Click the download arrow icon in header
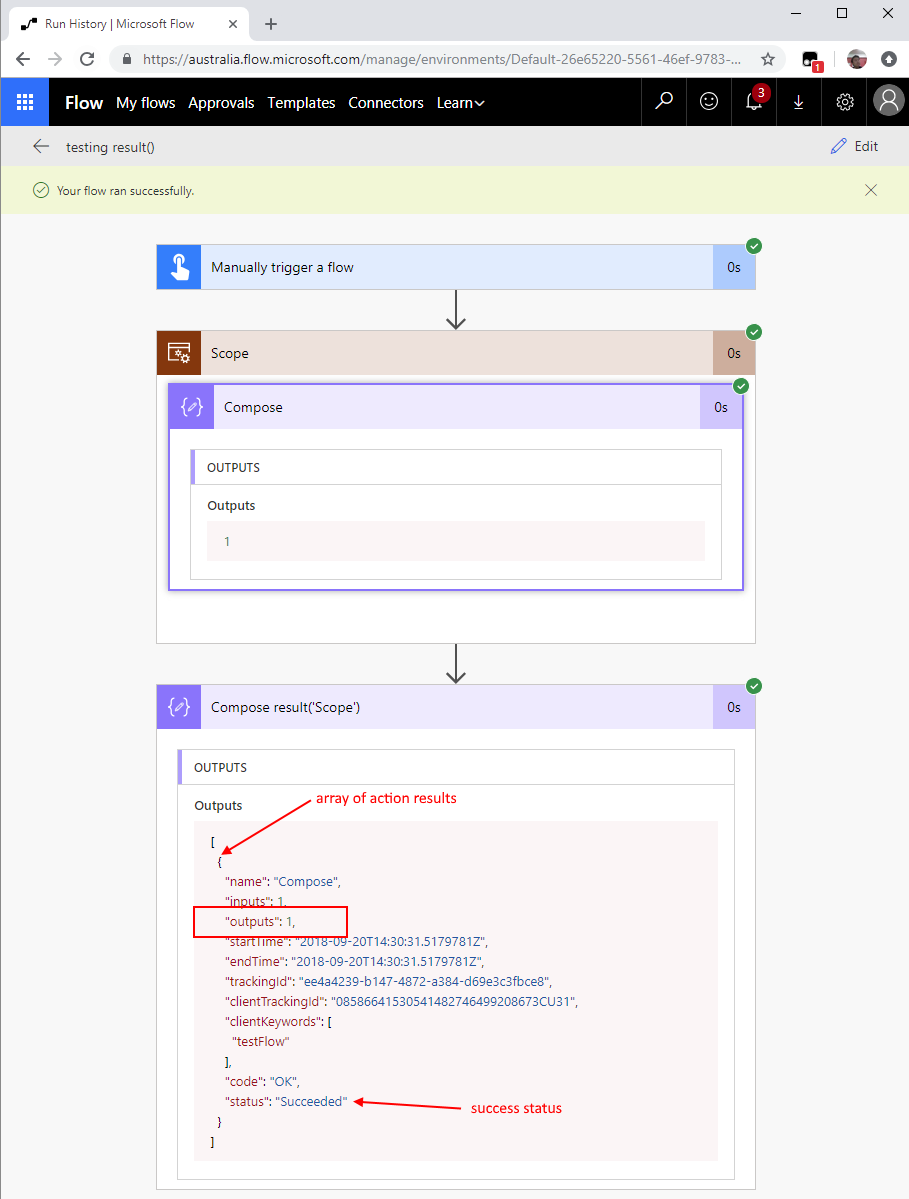 (x=798, y=102)
